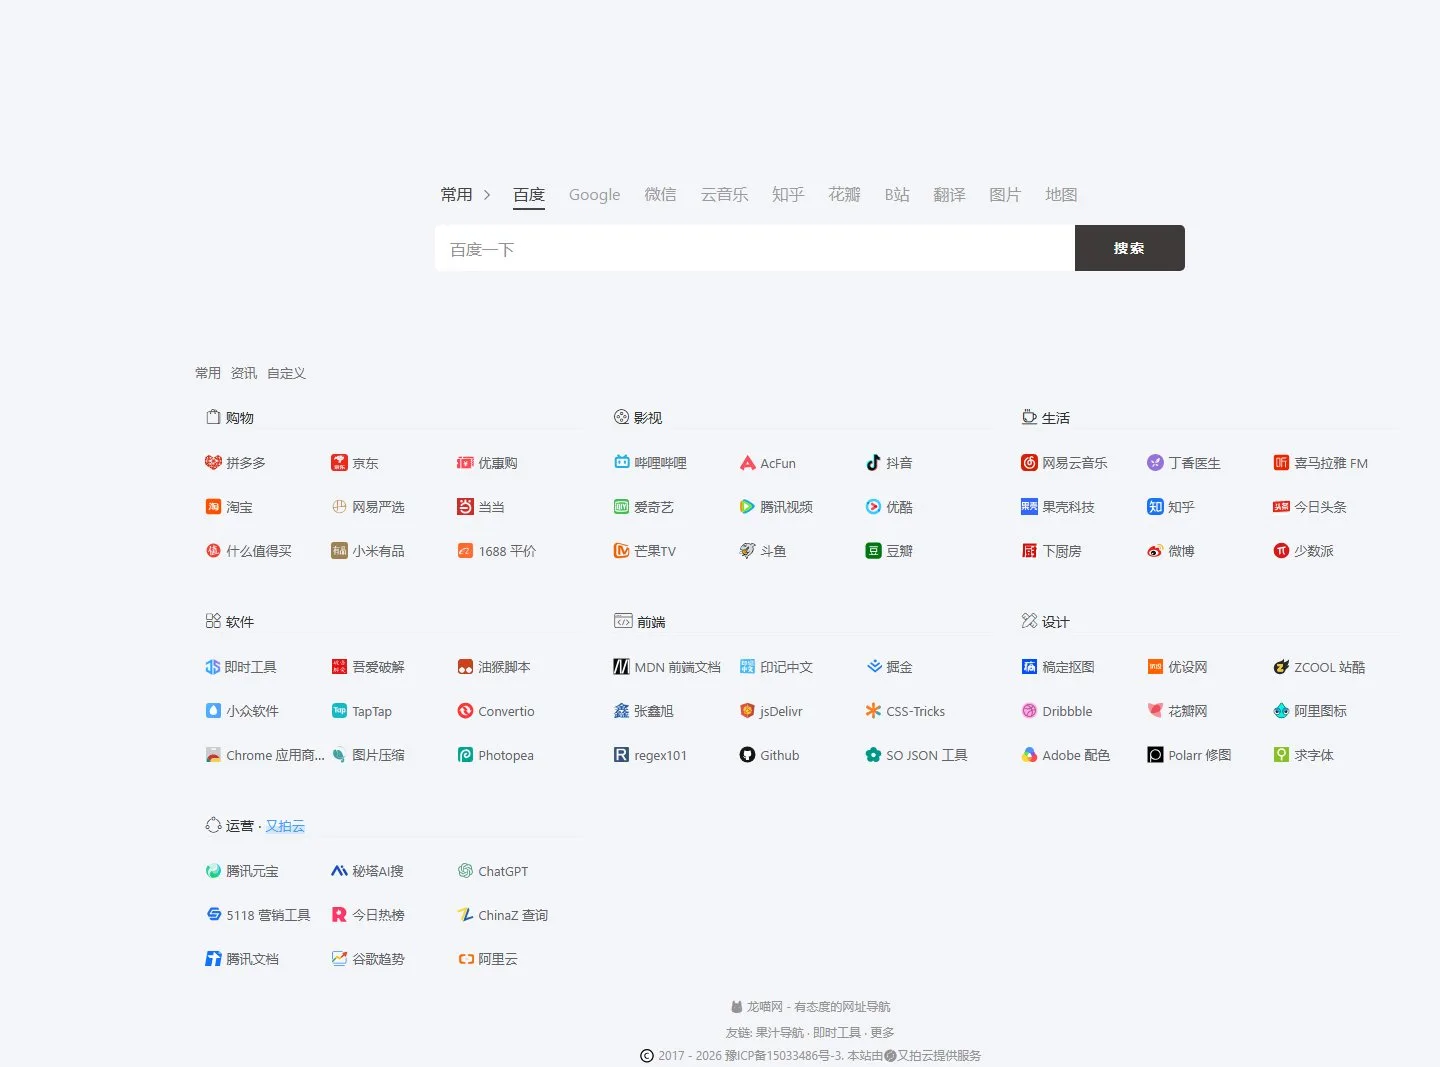Click the 抖音 music note icon

873,462
